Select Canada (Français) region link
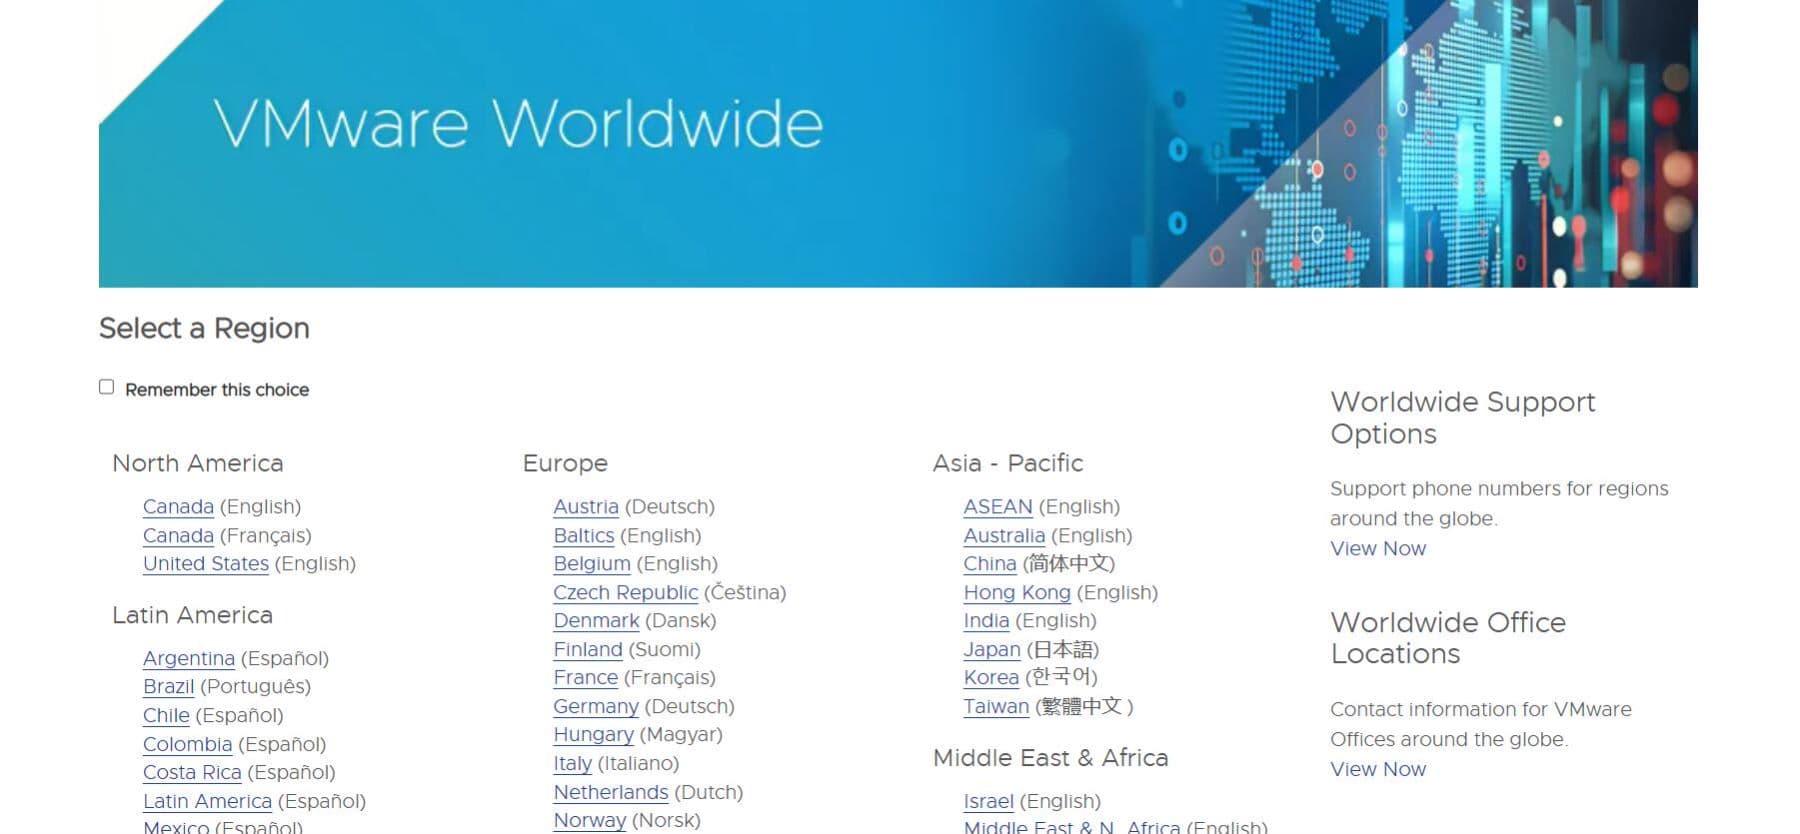The width and height of the screenshot is (1800, 834). (178, 536)
